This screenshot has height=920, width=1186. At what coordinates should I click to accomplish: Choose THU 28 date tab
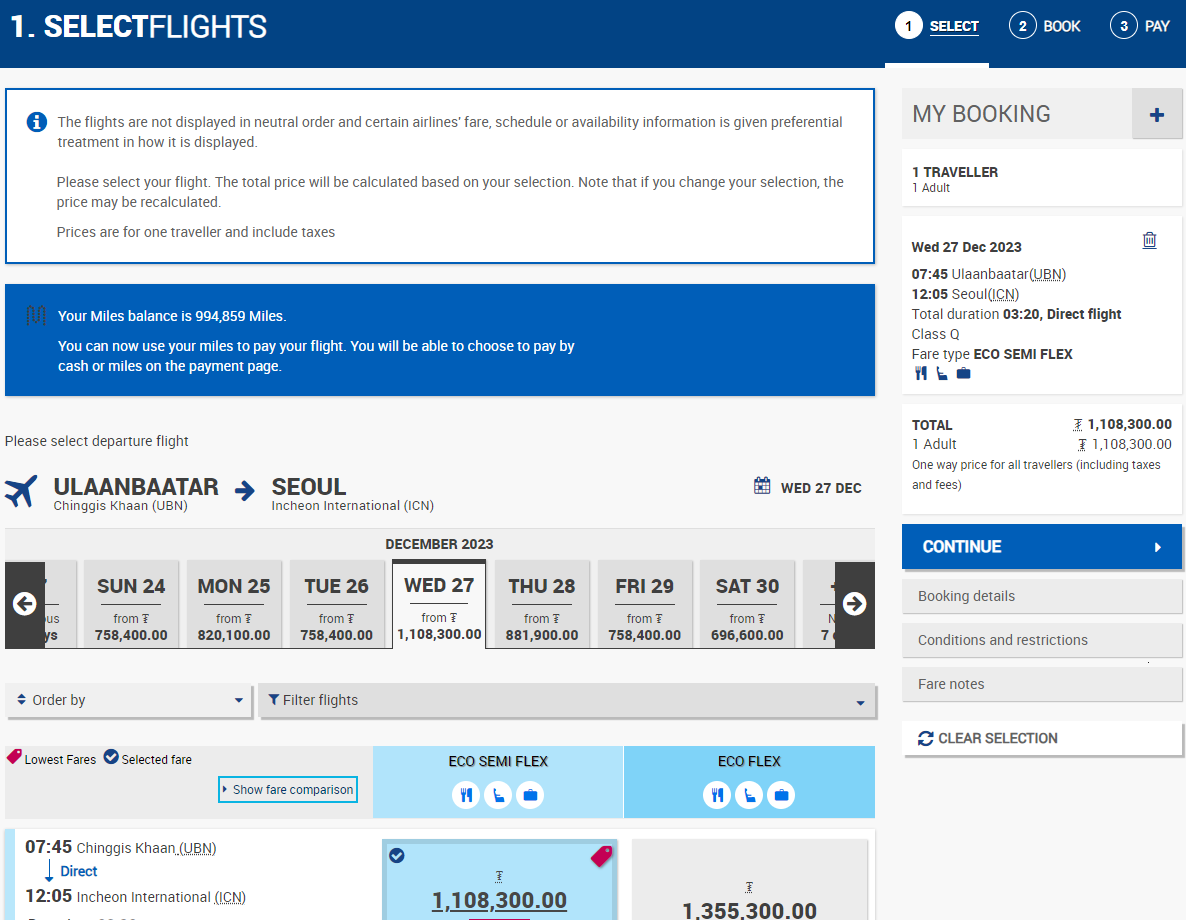[x=542, y=605]
